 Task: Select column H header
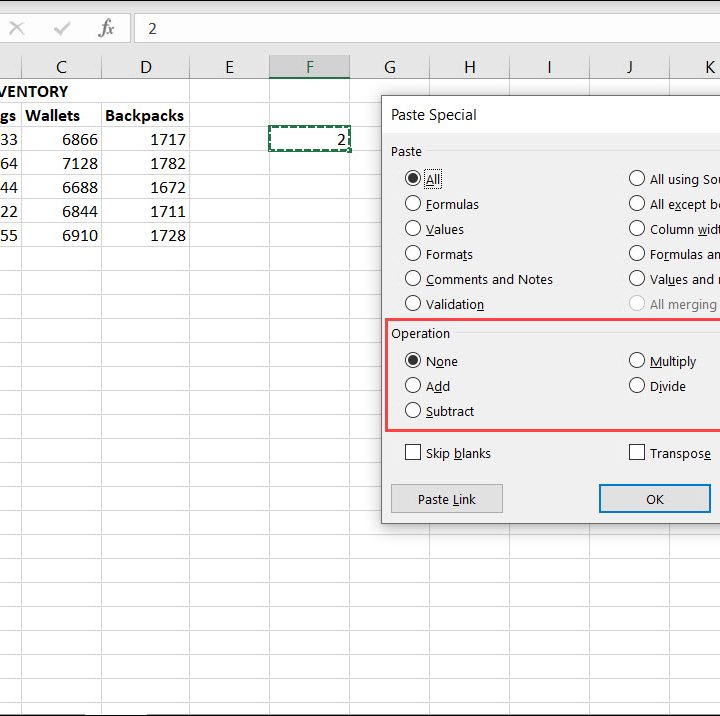pyautogui.click(x=469, y=67)
